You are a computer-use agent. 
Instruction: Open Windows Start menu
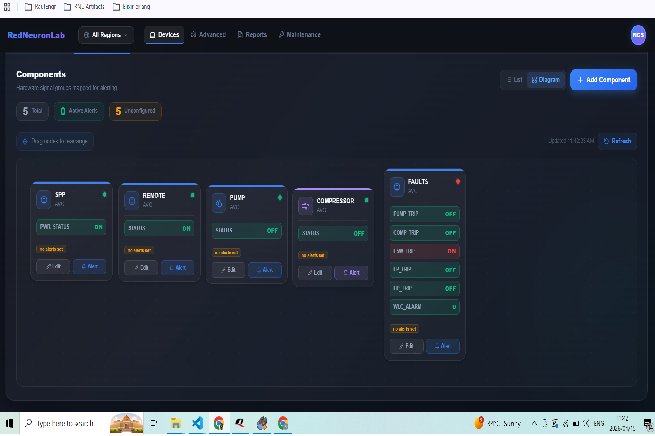(9, 423)
